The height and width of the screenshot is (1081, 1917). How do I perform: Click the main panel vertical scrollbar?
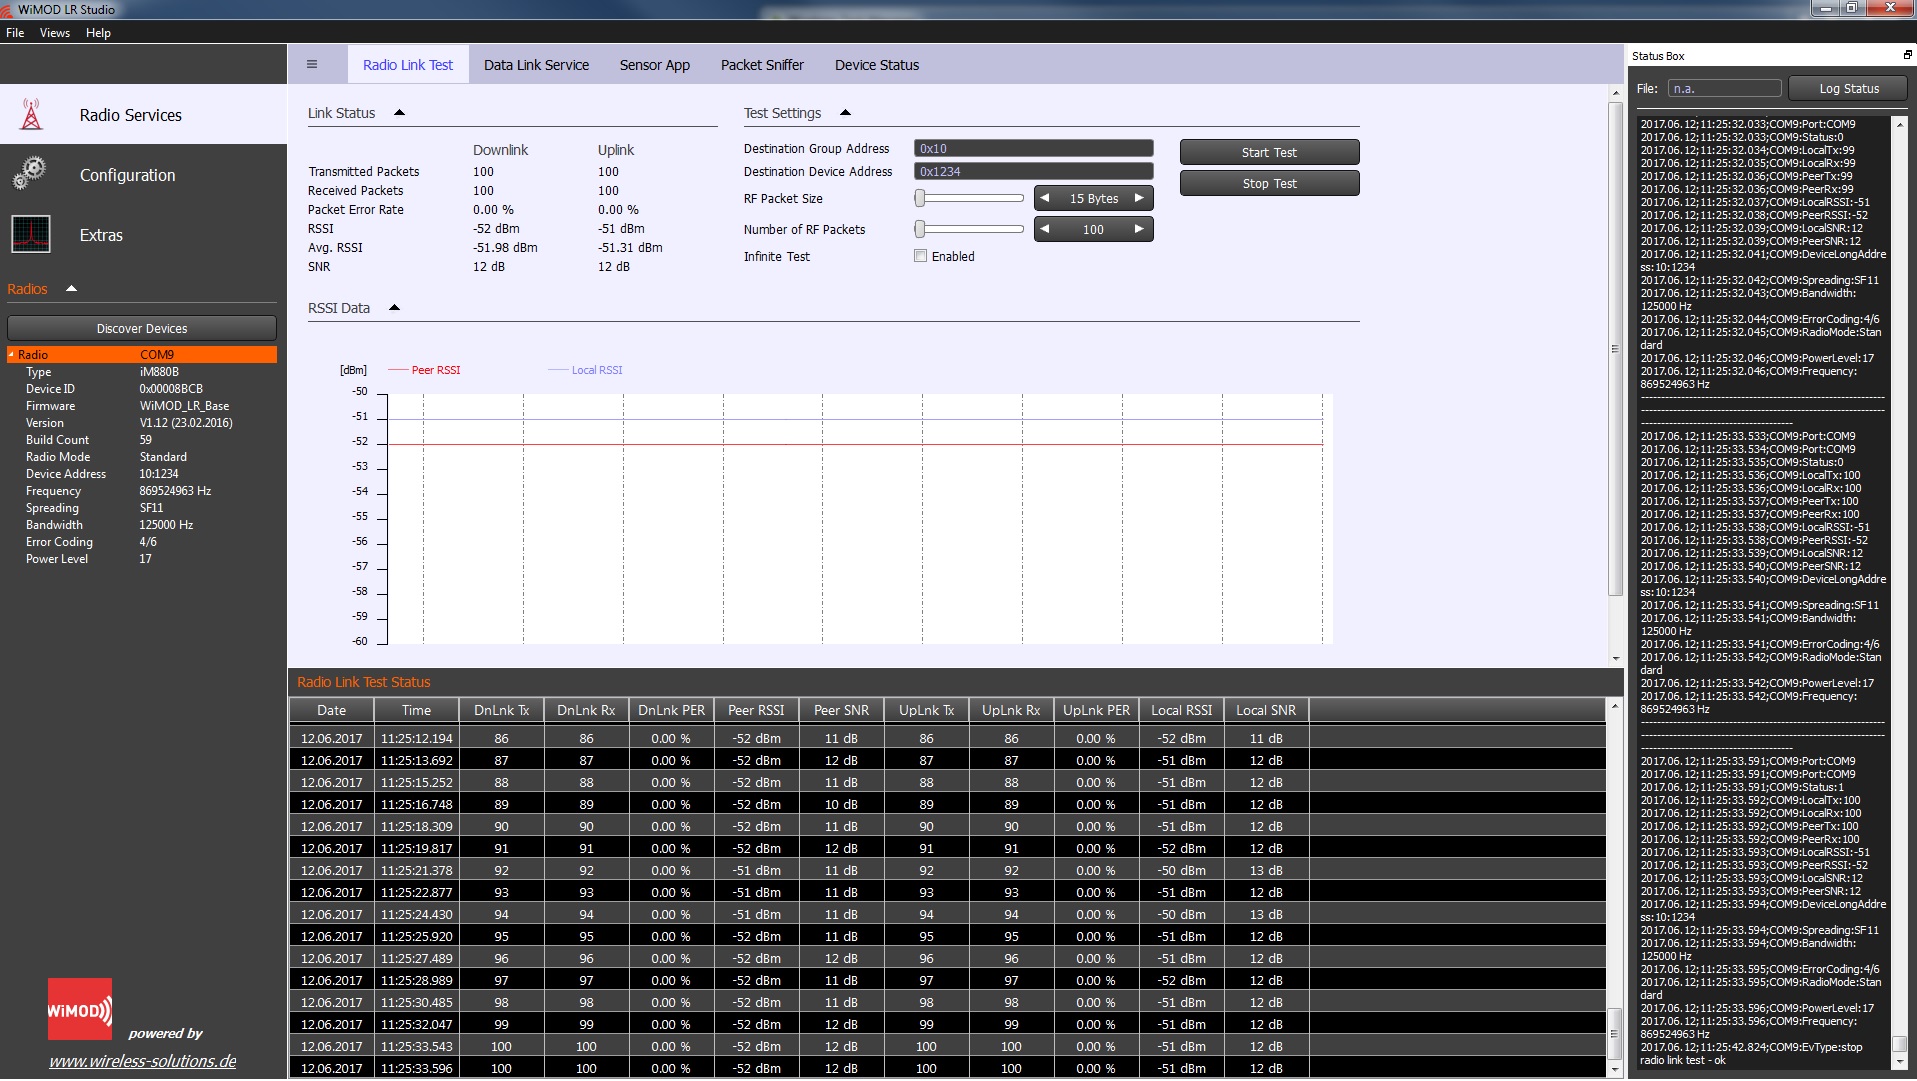point(1615,348)
